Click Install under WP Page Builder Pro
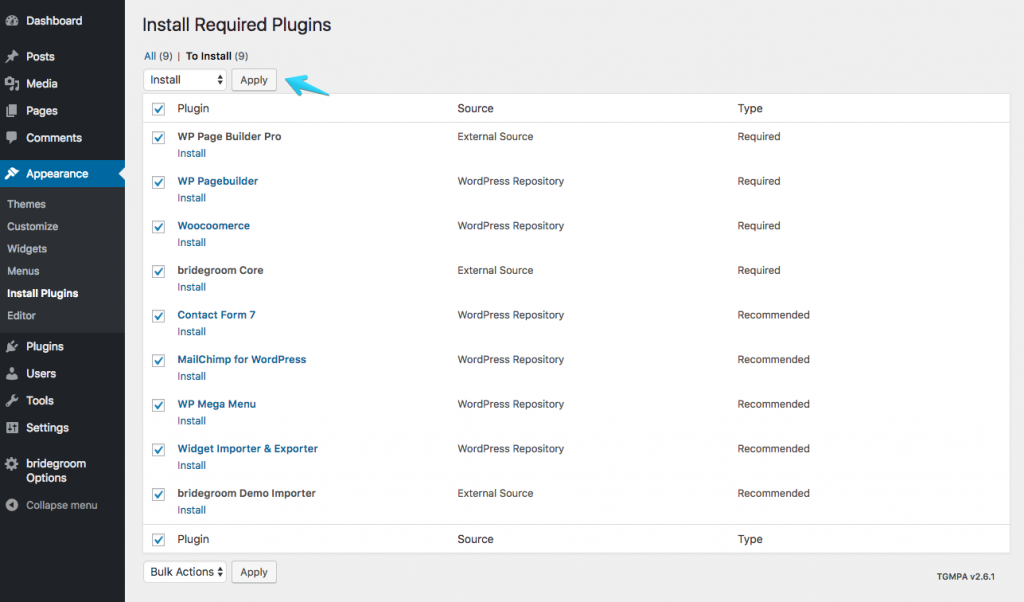This screenshot has width=1024, height=602. click(x=191, y=153)
